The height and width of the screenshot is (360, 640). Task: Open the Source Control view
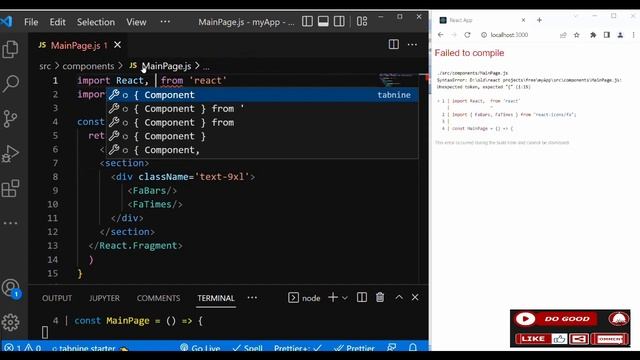tap(10, 119)
